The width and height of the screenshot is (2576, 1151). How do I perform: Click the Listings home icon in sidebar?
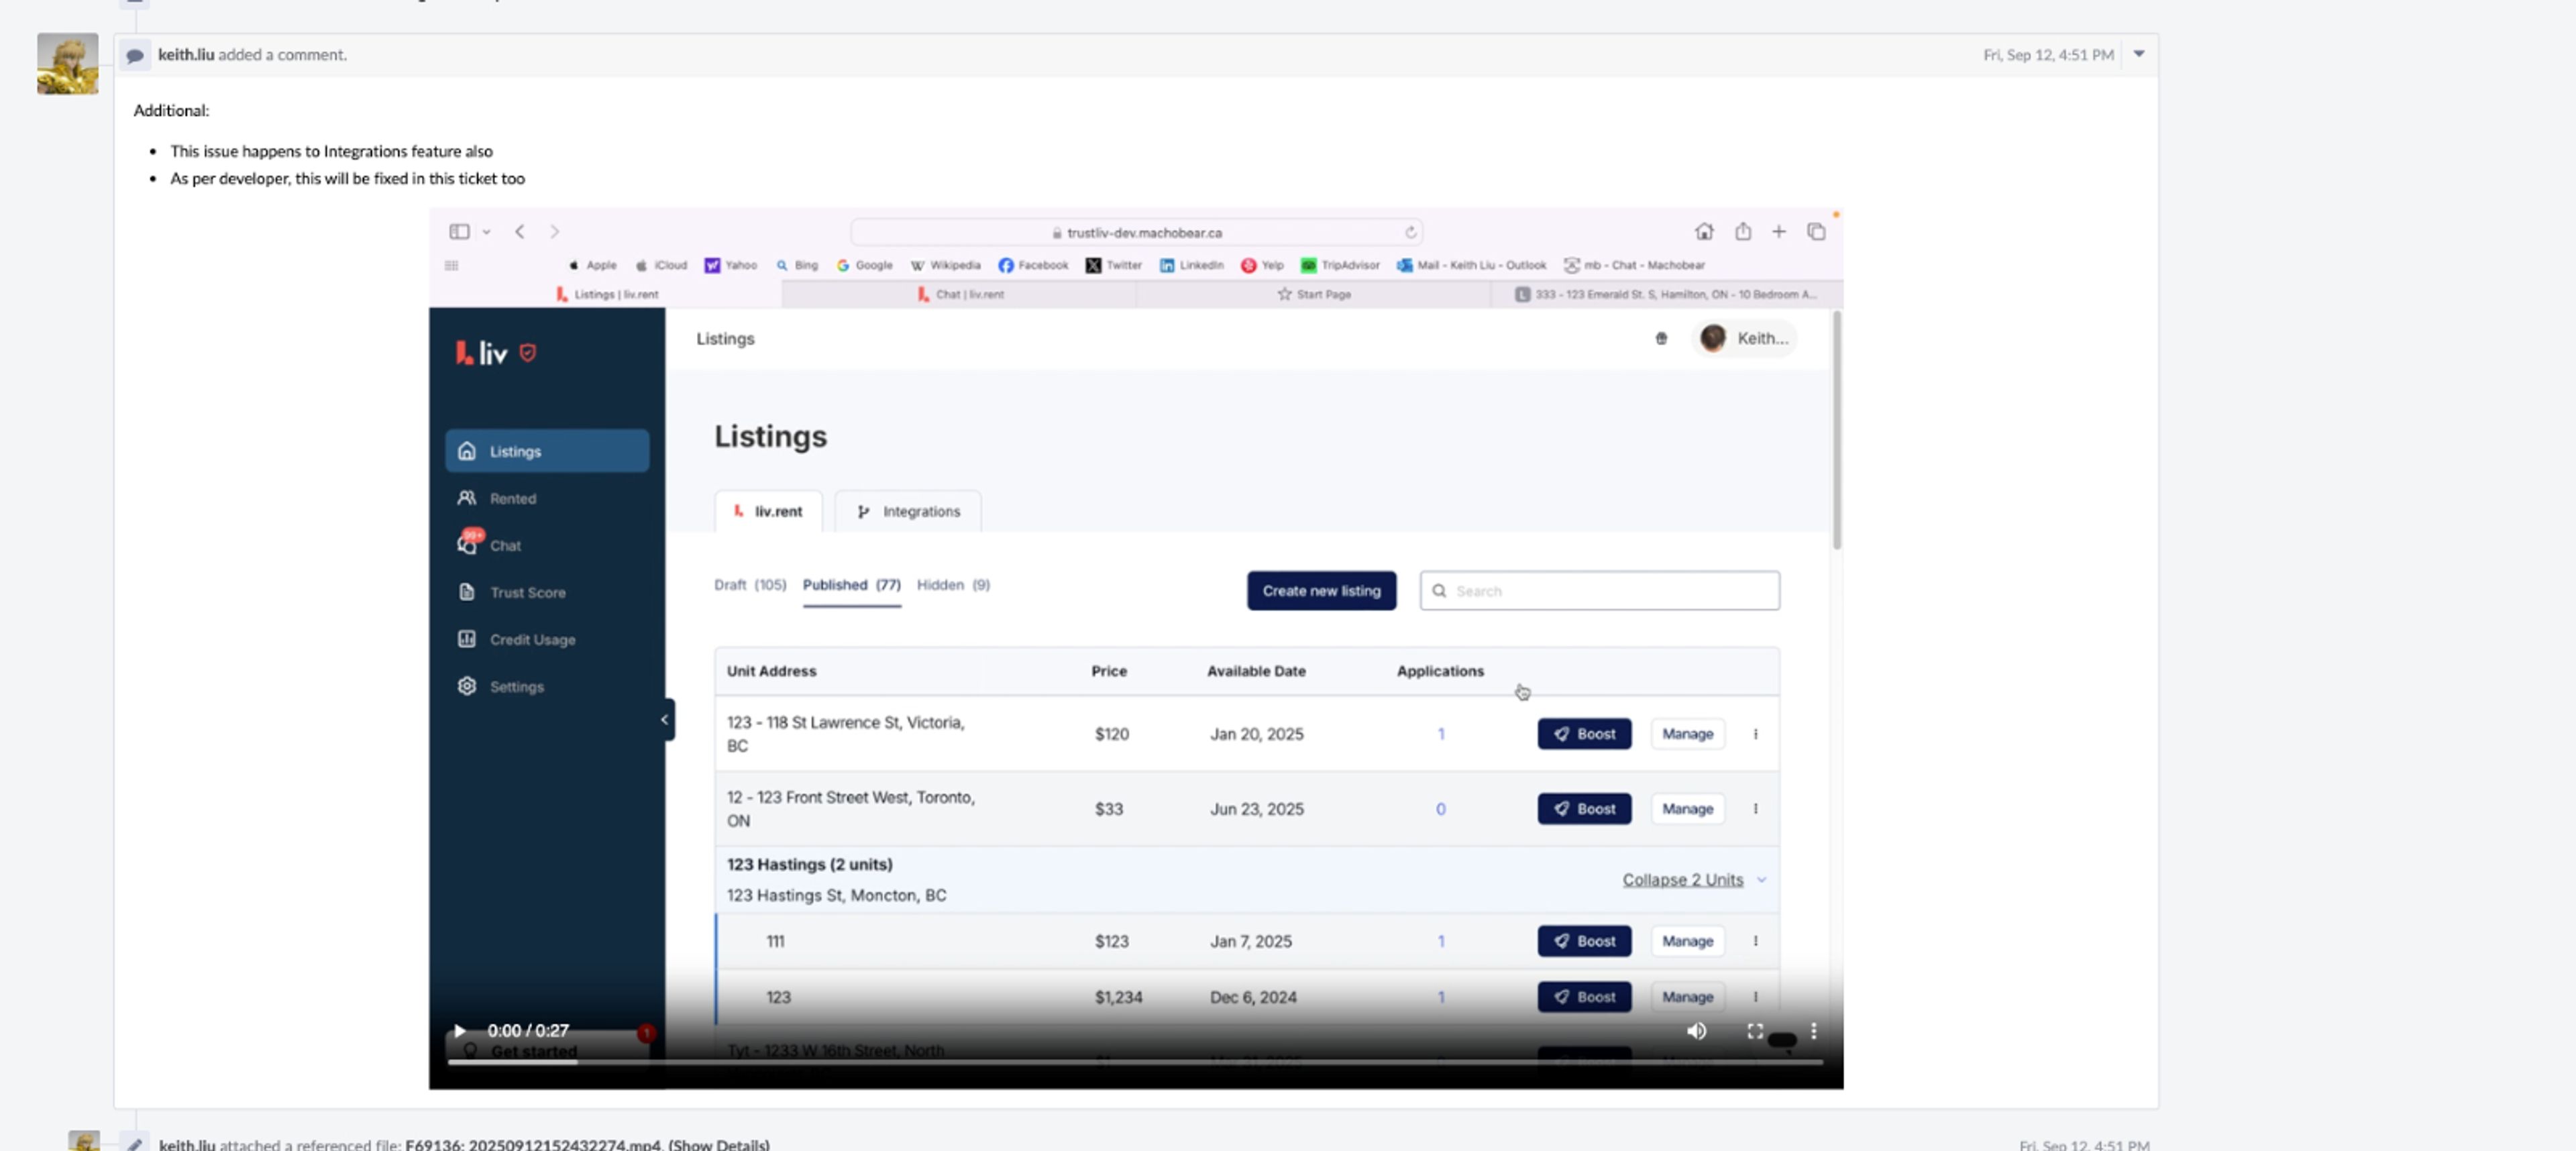[467, 451]
